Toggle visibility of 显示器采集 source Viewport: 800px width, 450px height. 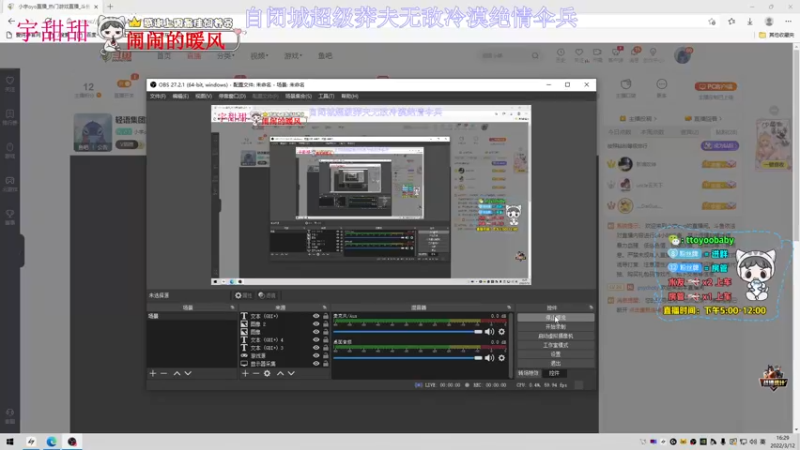pos(316,364)
